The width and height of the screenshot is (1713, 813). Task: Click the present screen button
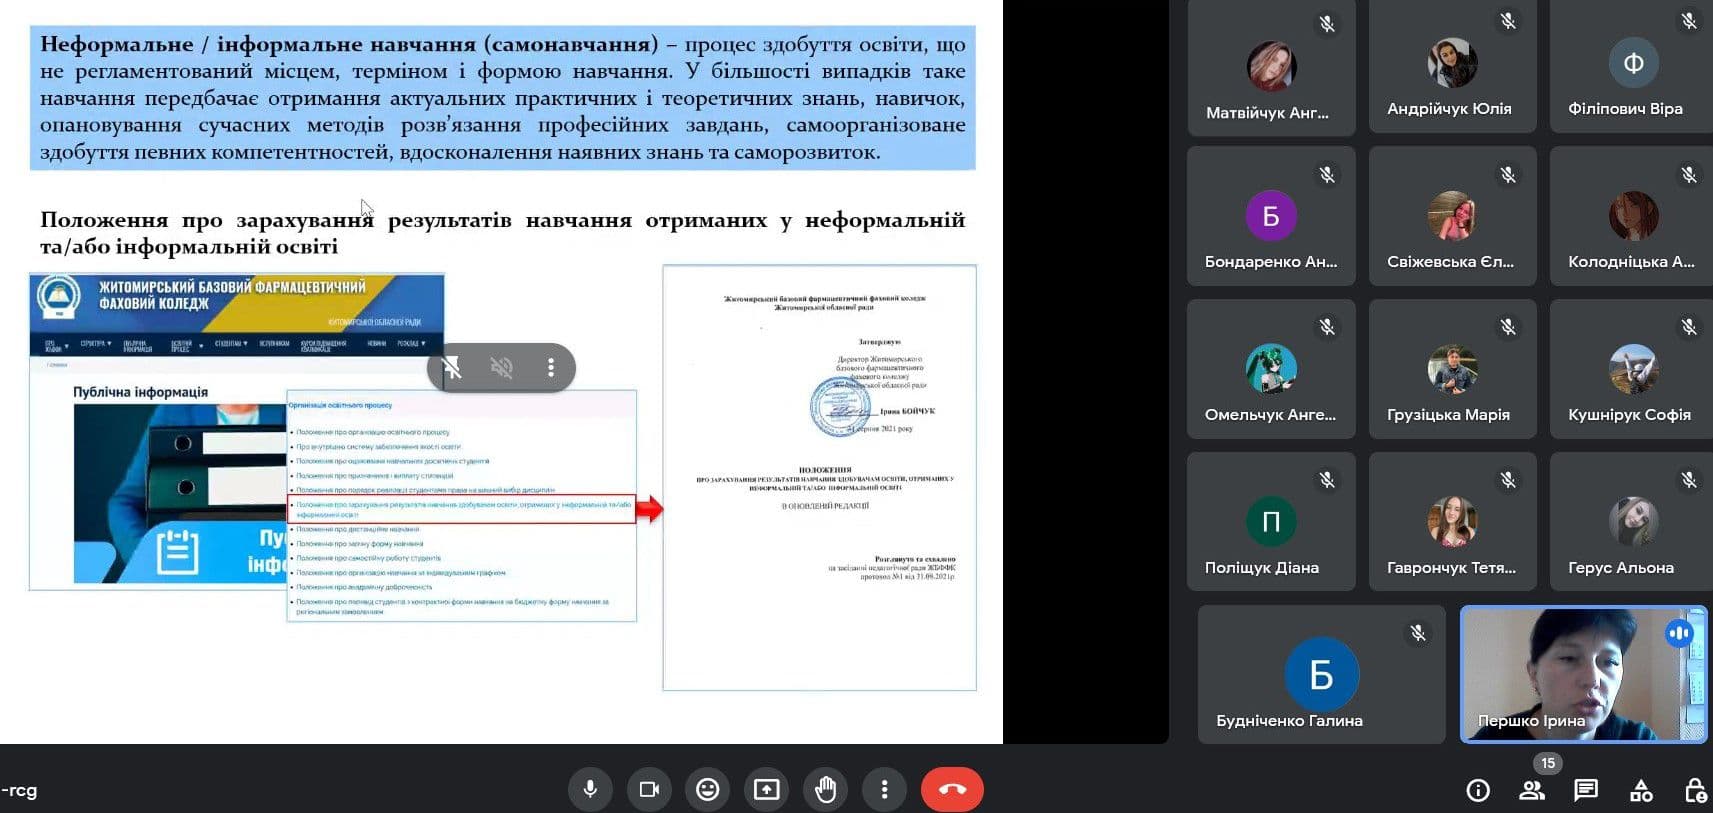[x=767, y=790]
